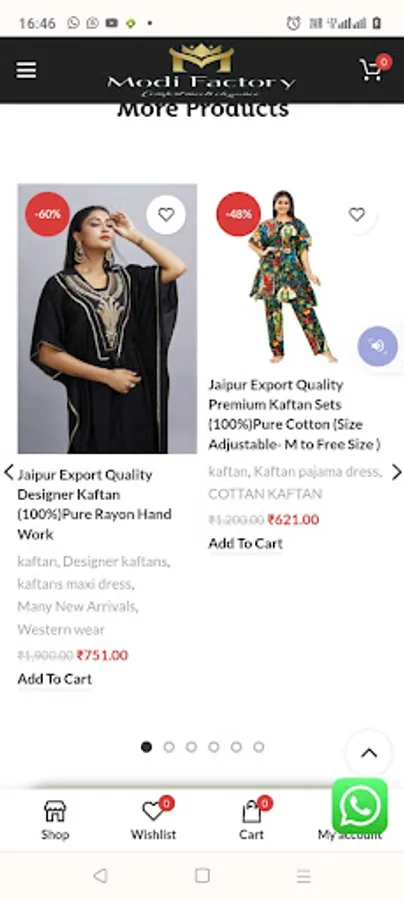
Task: Open 'Kaftan pajama dress' category link
Action: 317,472
